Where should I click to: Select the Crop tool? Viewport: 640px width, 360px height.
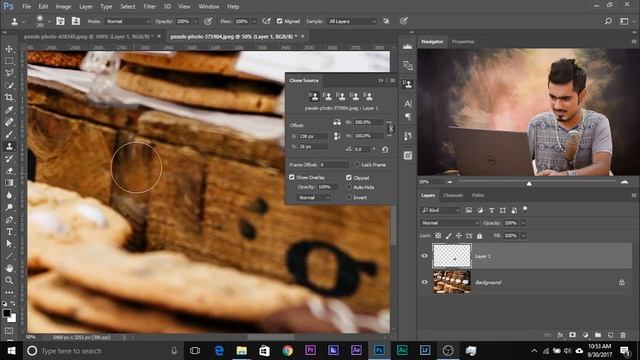tap(9, 98)
